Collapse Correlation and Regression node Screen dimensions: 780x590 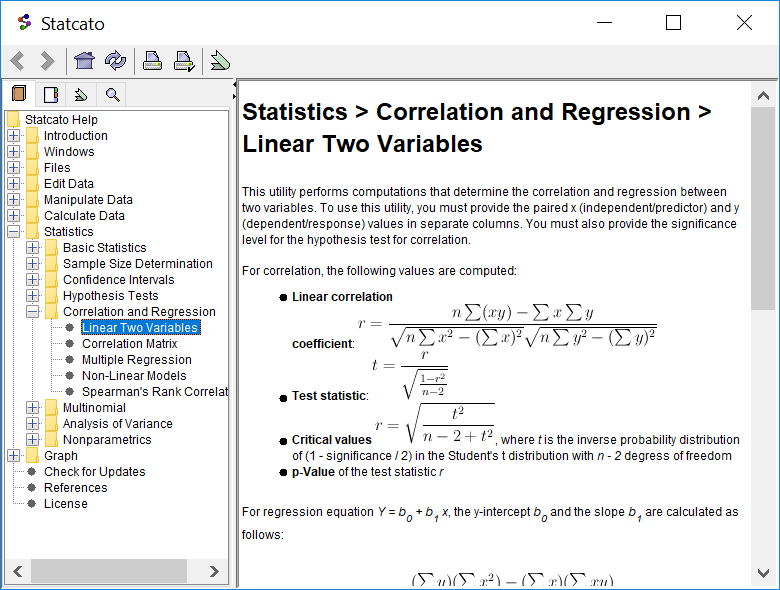point(33,312)
